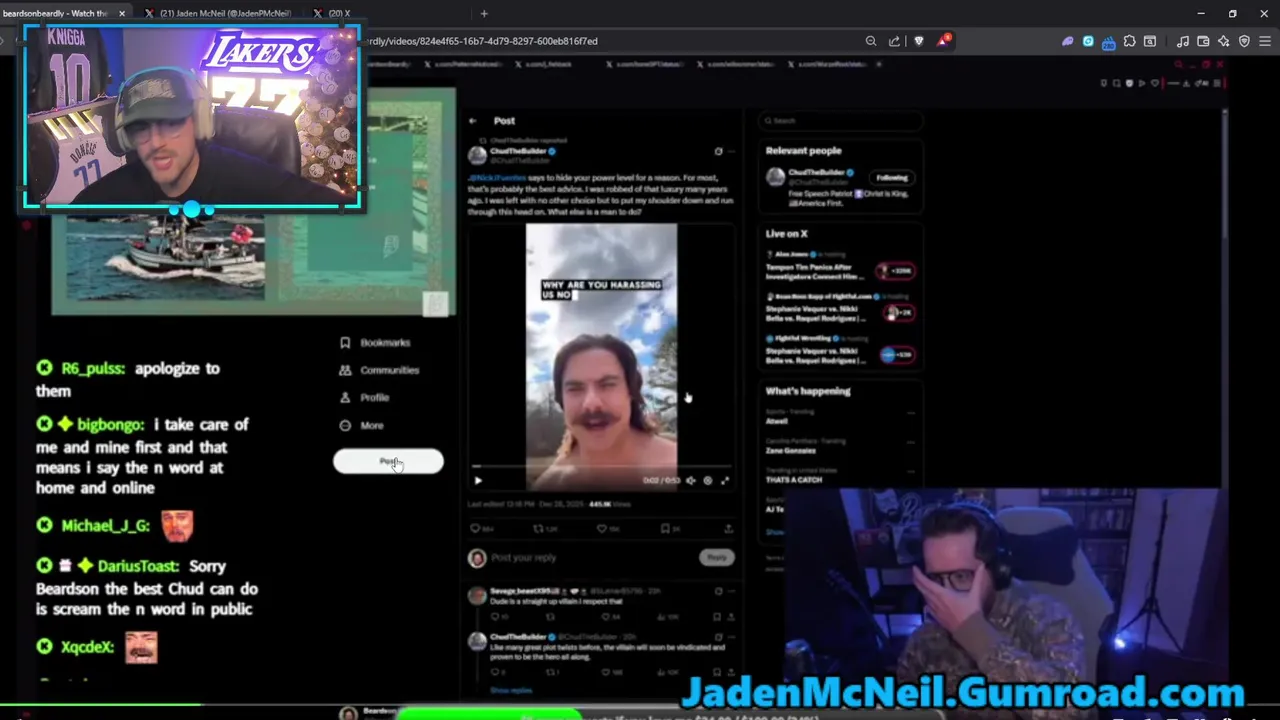
Task: Click the cyan slider on webcam frame
Action: (x=191, y=209)
